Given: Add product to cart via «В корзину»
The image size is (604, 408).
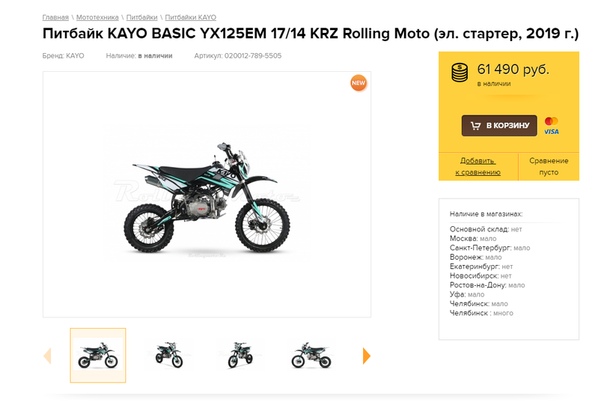Looking at the screenshot, I should click(499, 126).
